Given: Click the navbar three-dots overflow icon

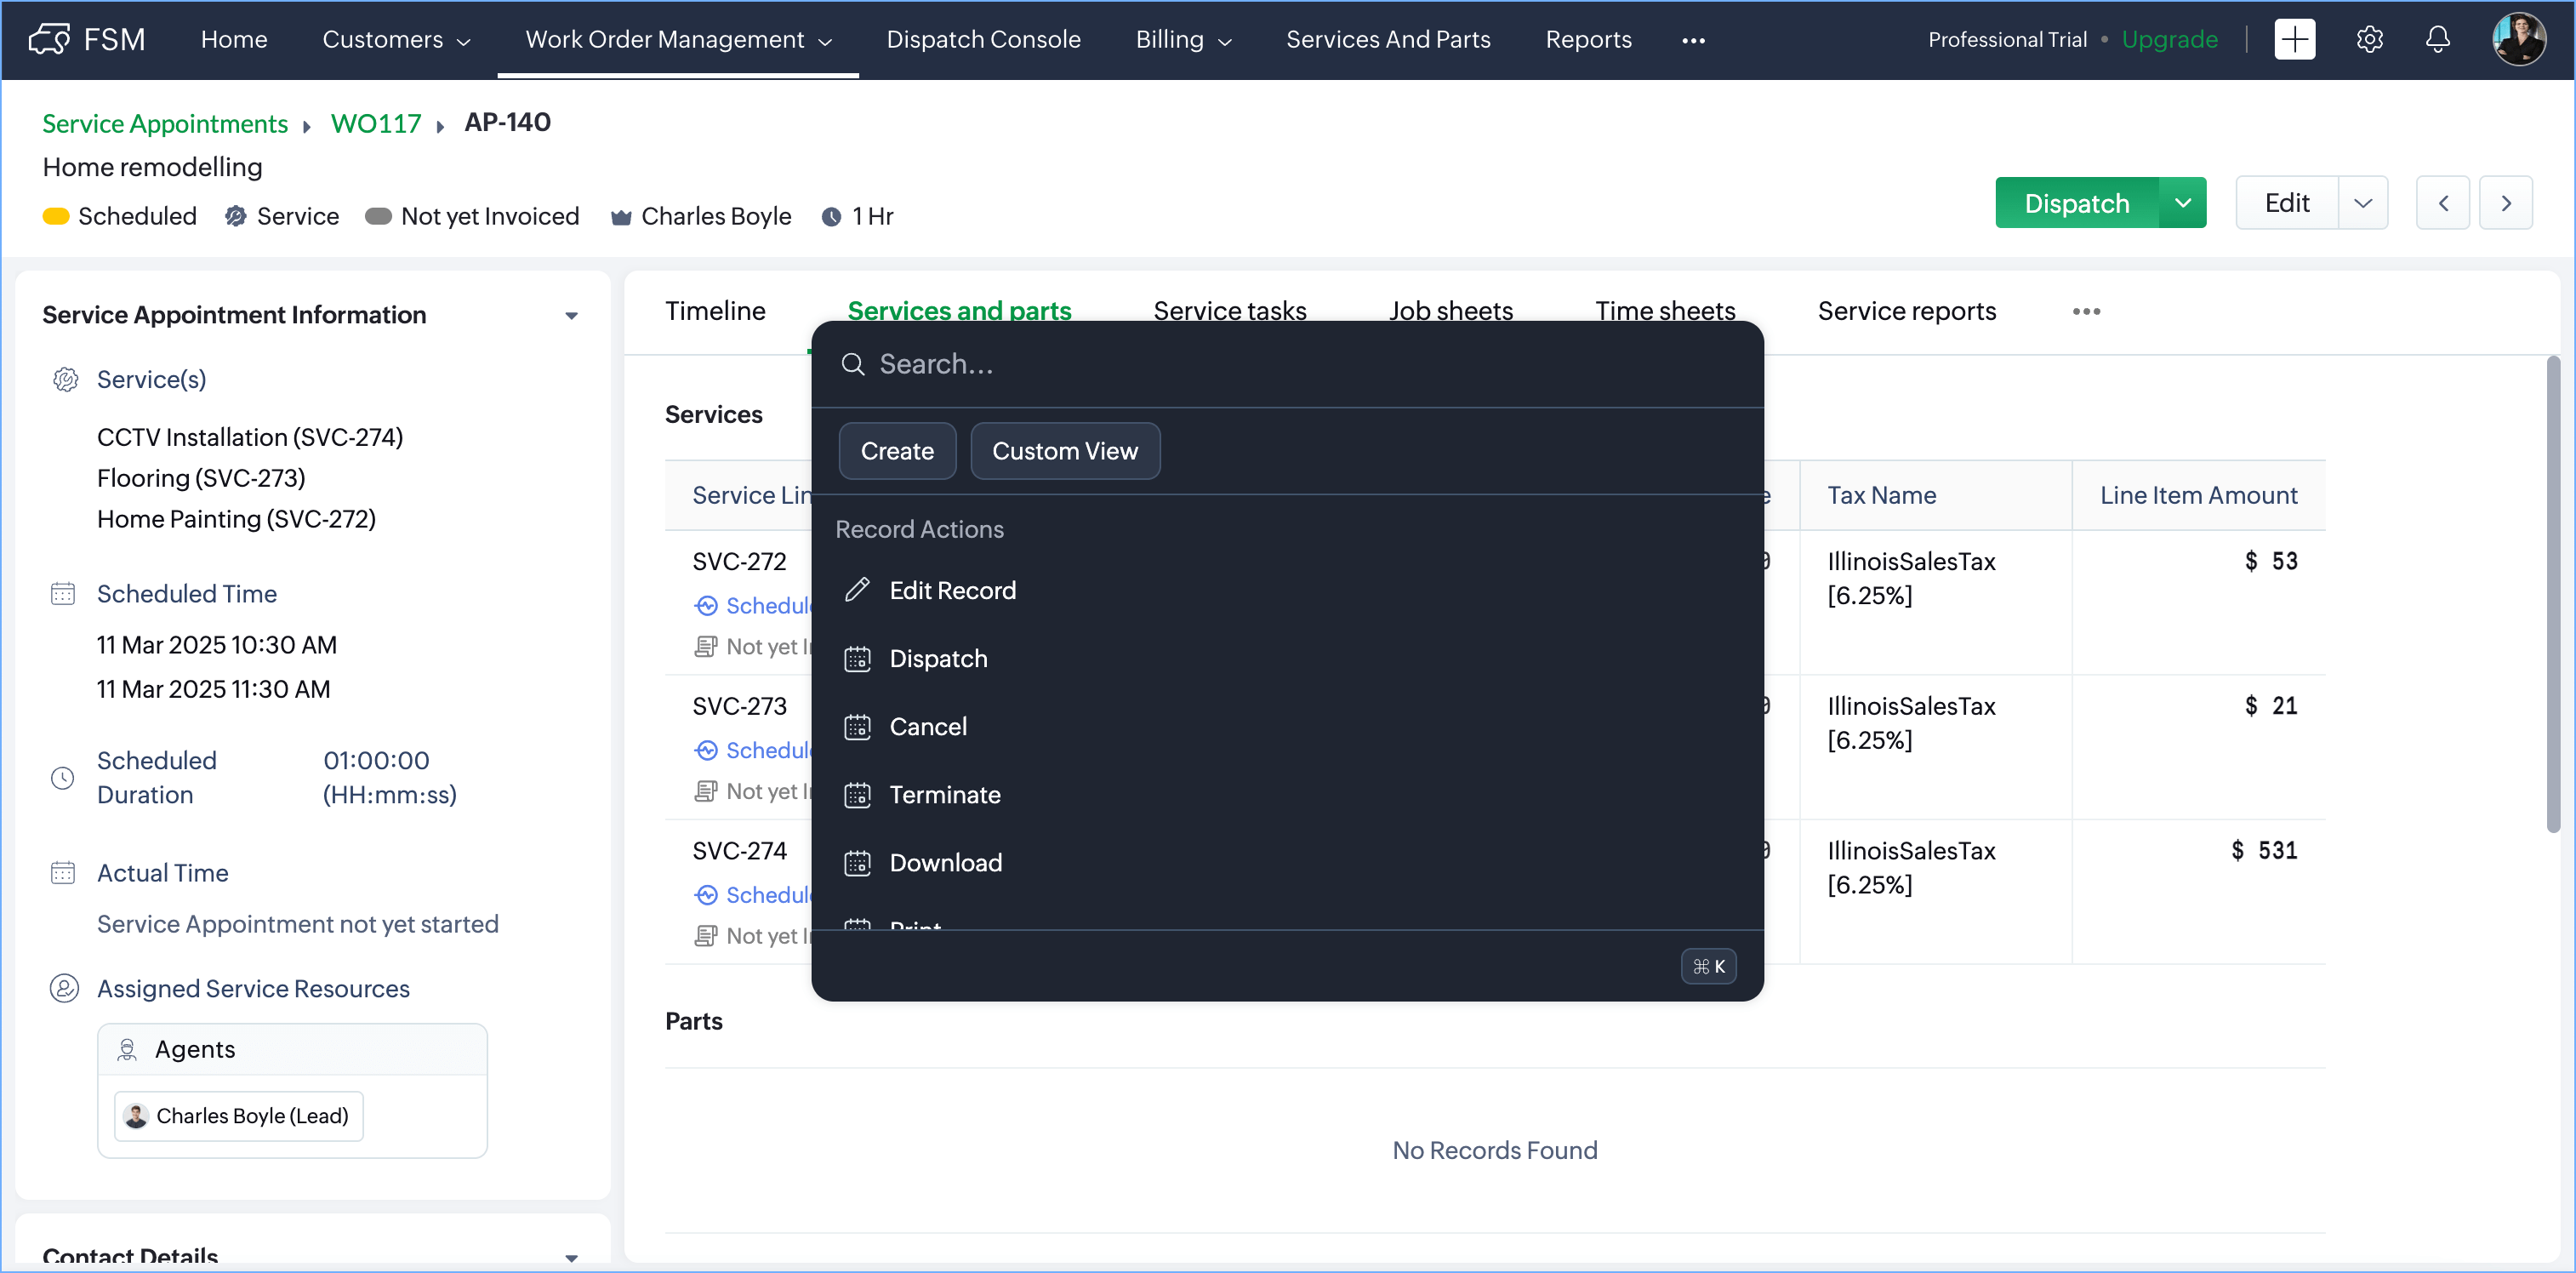Looking at the screenshot, I should pyautogui.click(x=1693, y=41).
